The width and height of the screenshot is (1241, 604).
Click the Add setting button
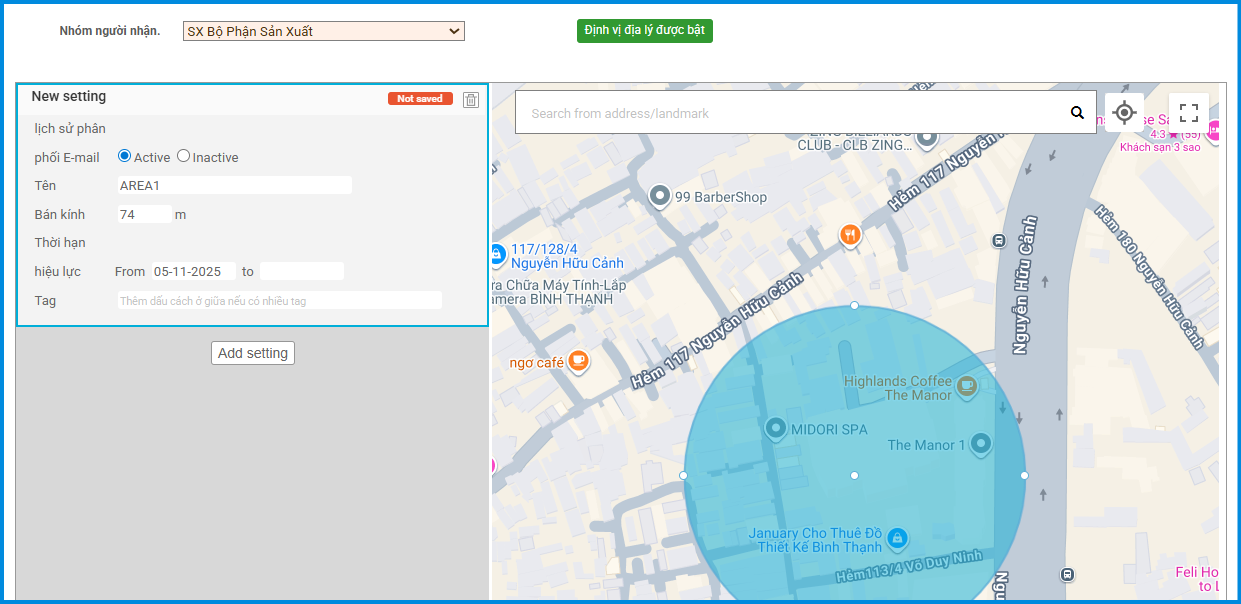coord(253,353)
